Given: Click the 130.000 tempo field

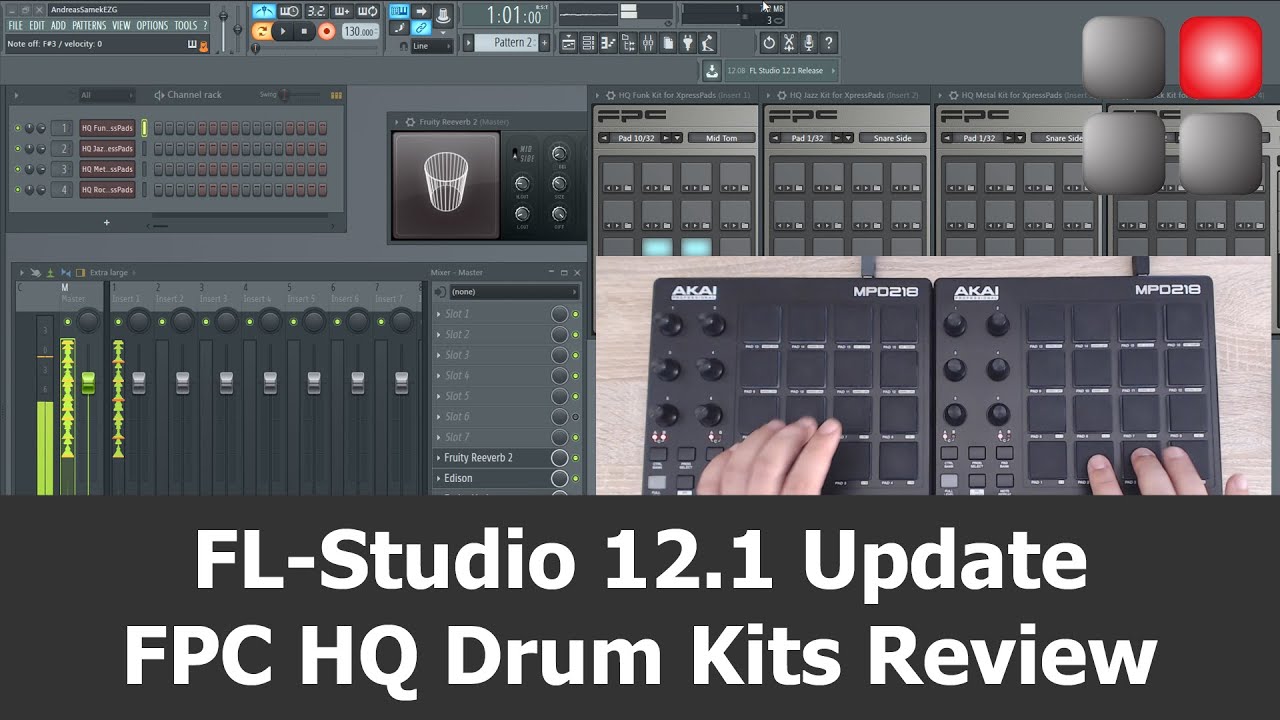Looking at the screenshot, I should (x=360, y=31).
